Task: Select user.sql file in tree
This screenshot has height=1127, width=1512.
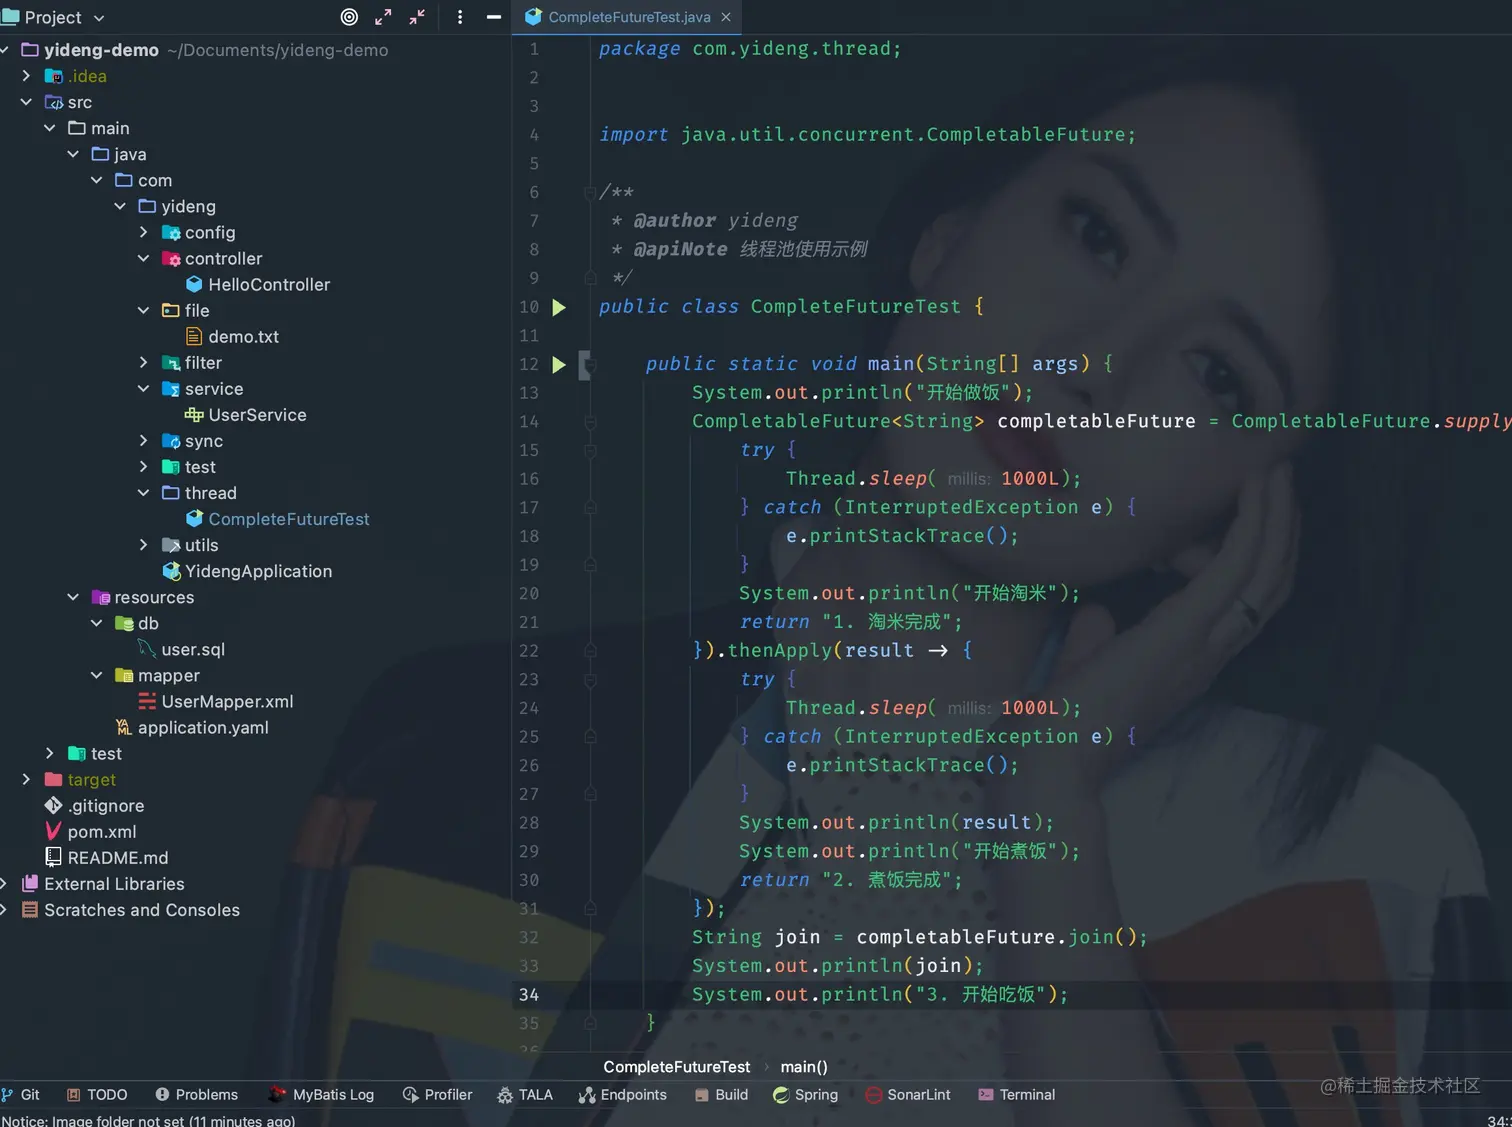Action: [182, 649]
